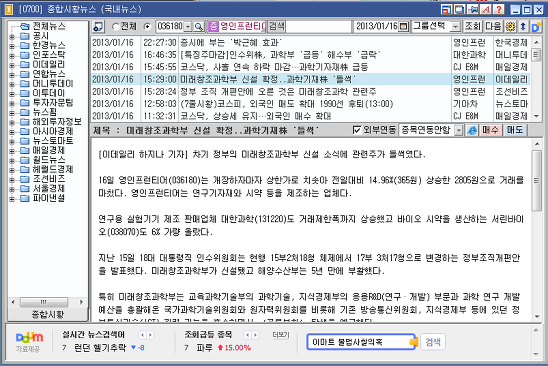548x366 pixels.
Task: Open the 종목연동안함 dropdown
Action: pyautogui.click(x=459, y=130)
